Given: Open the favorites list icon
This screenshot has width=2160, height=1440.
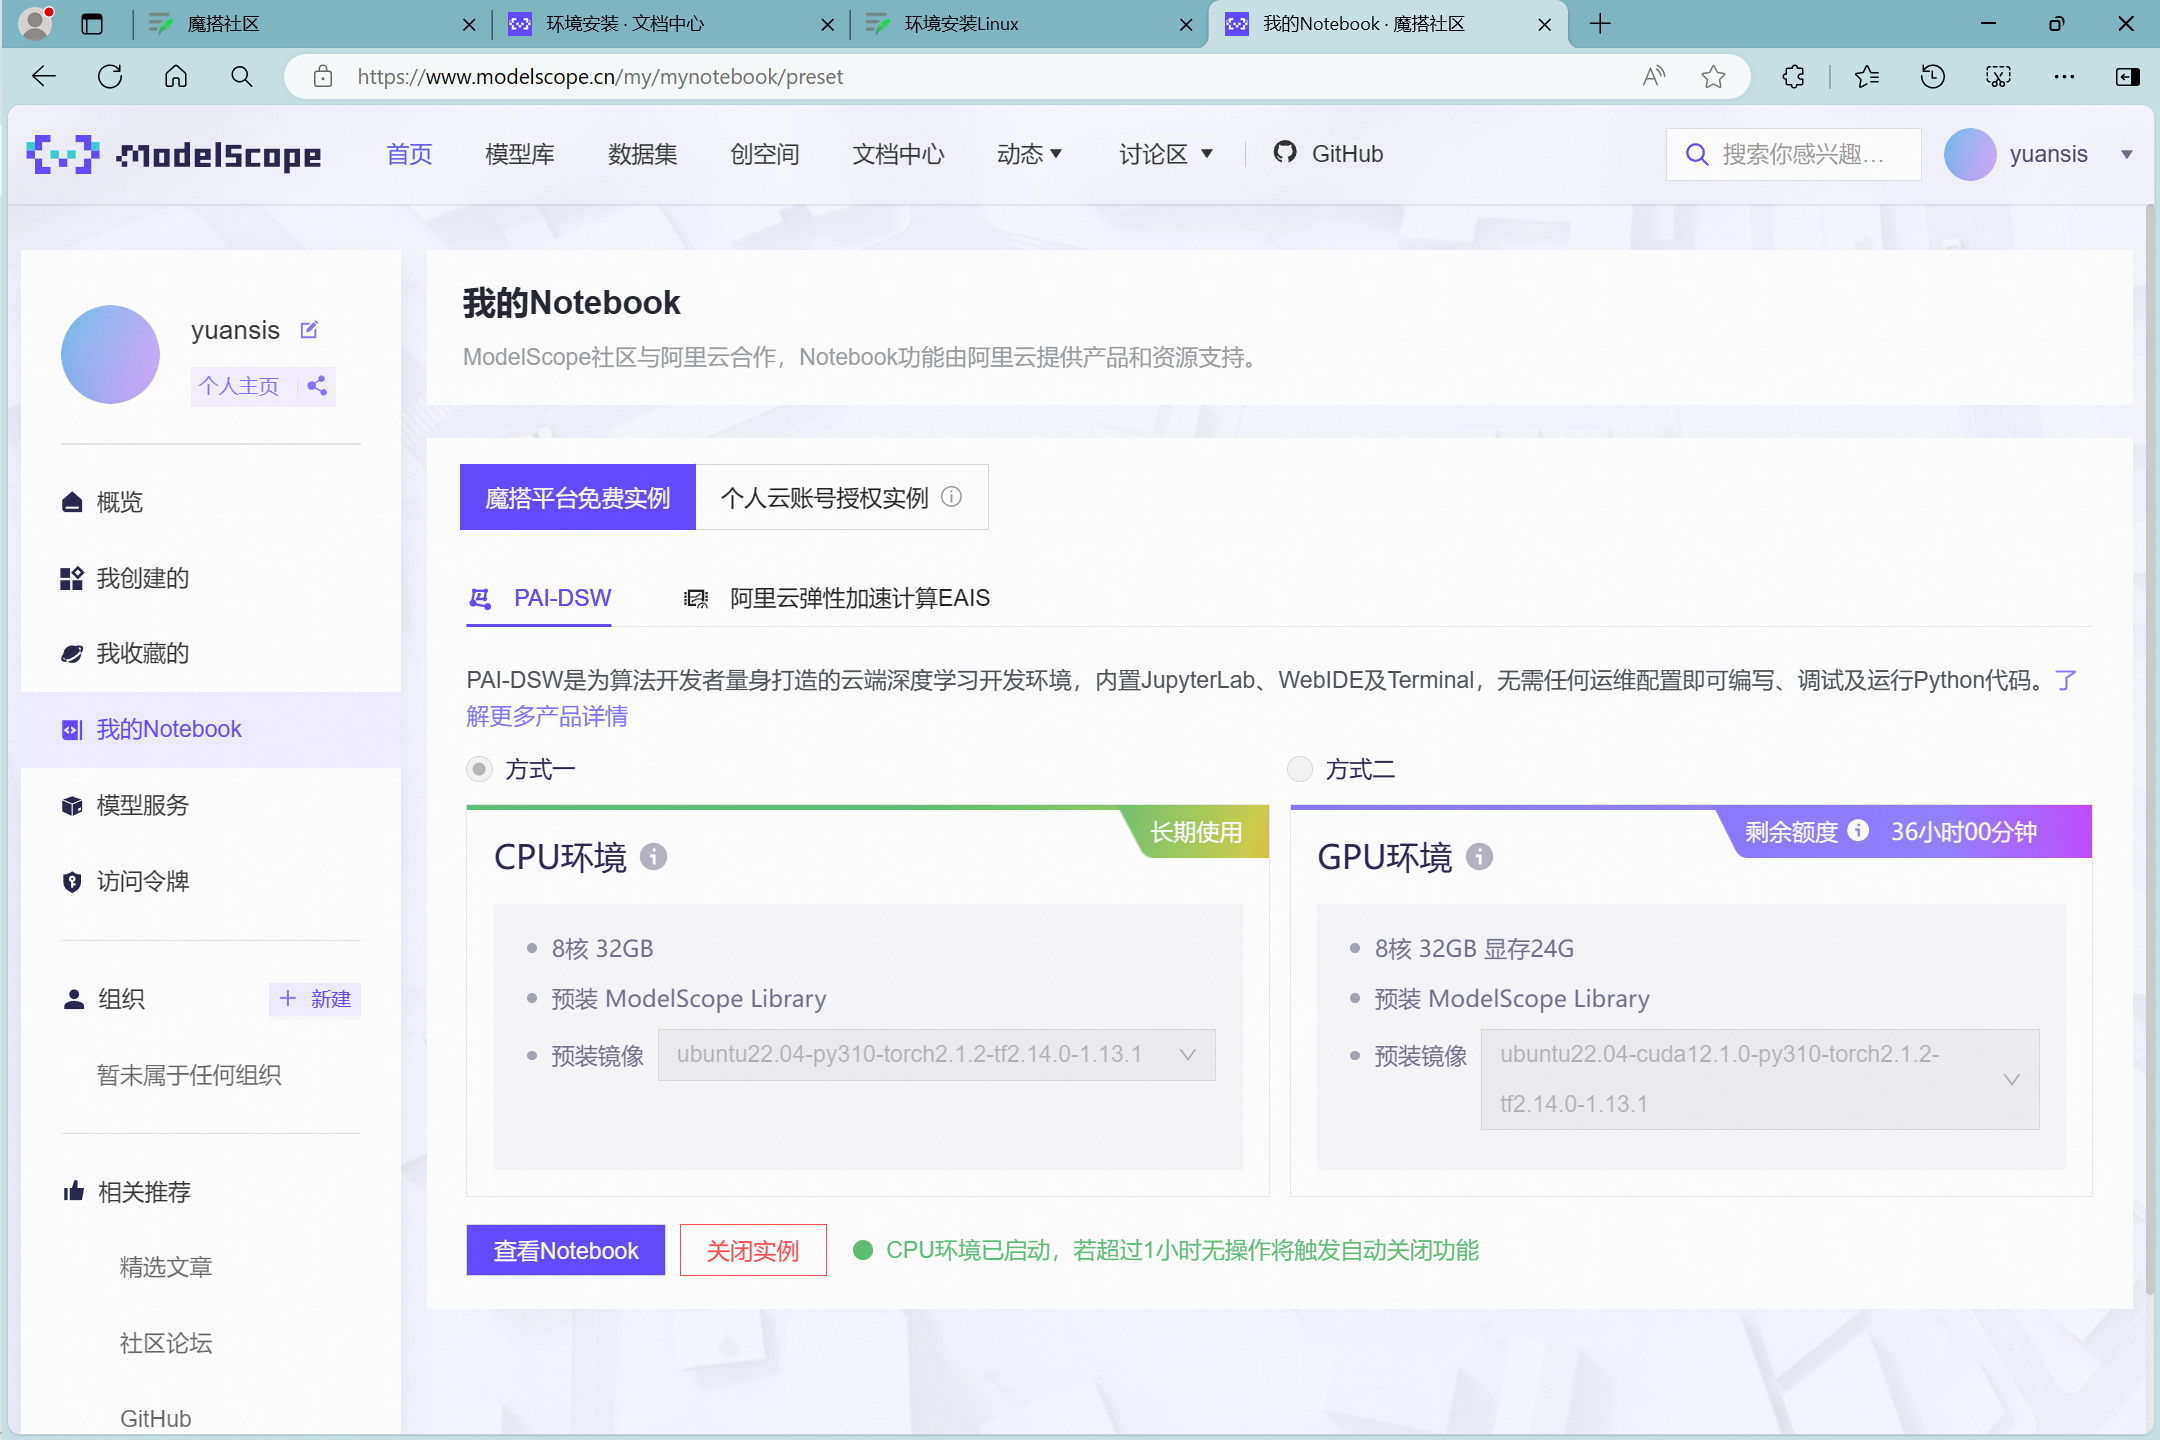Looking at the screenshot, I should pyautogui.click(x=1866, y=76).
